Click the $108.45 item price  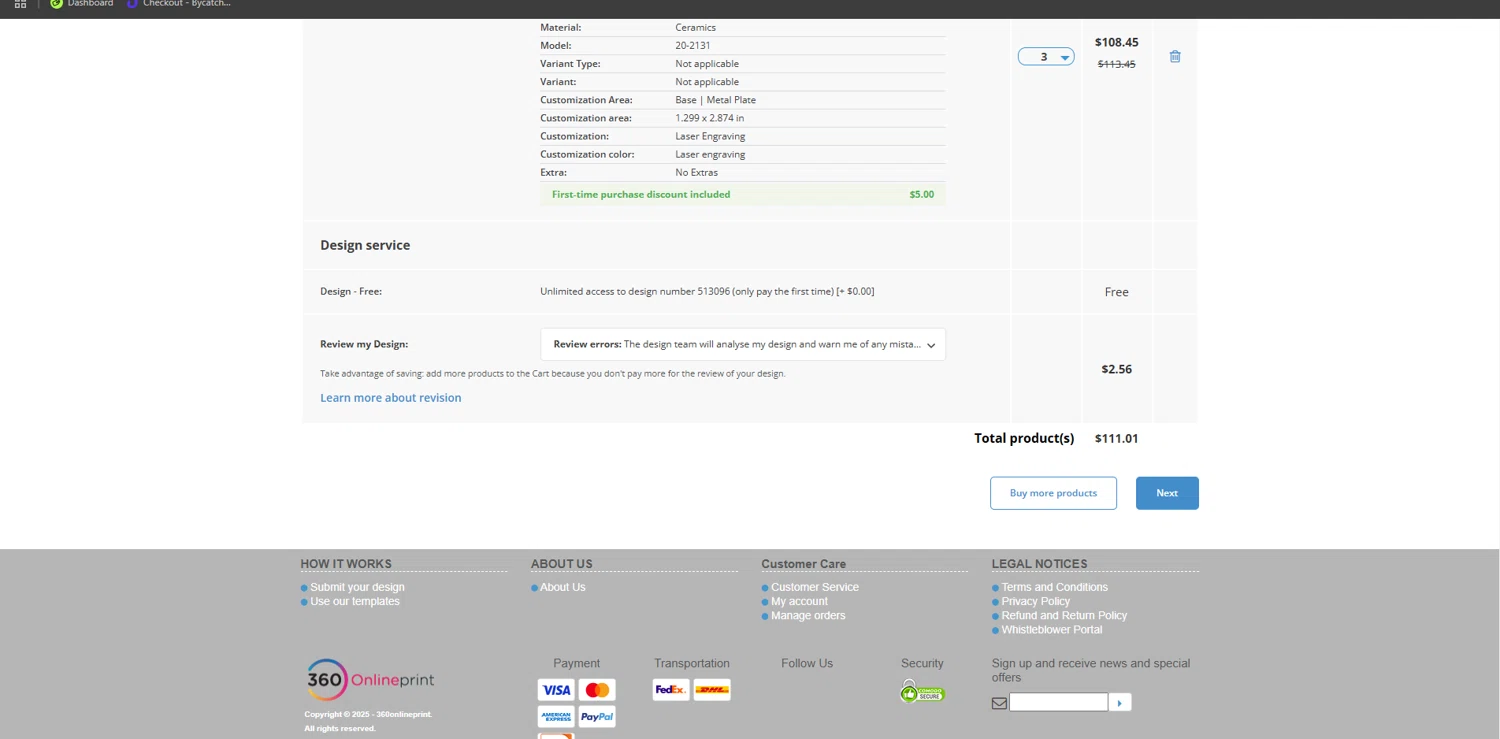[x=1117, y=42]
